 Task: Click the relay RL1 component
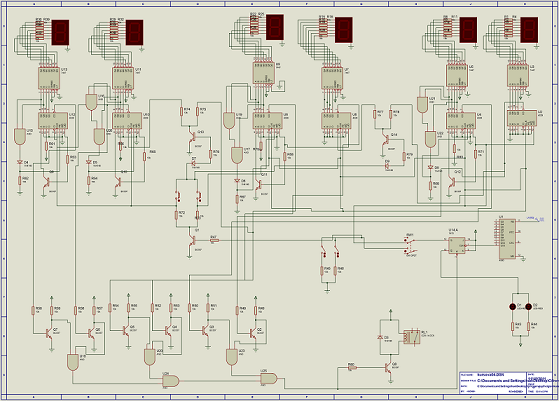(411, 337)
